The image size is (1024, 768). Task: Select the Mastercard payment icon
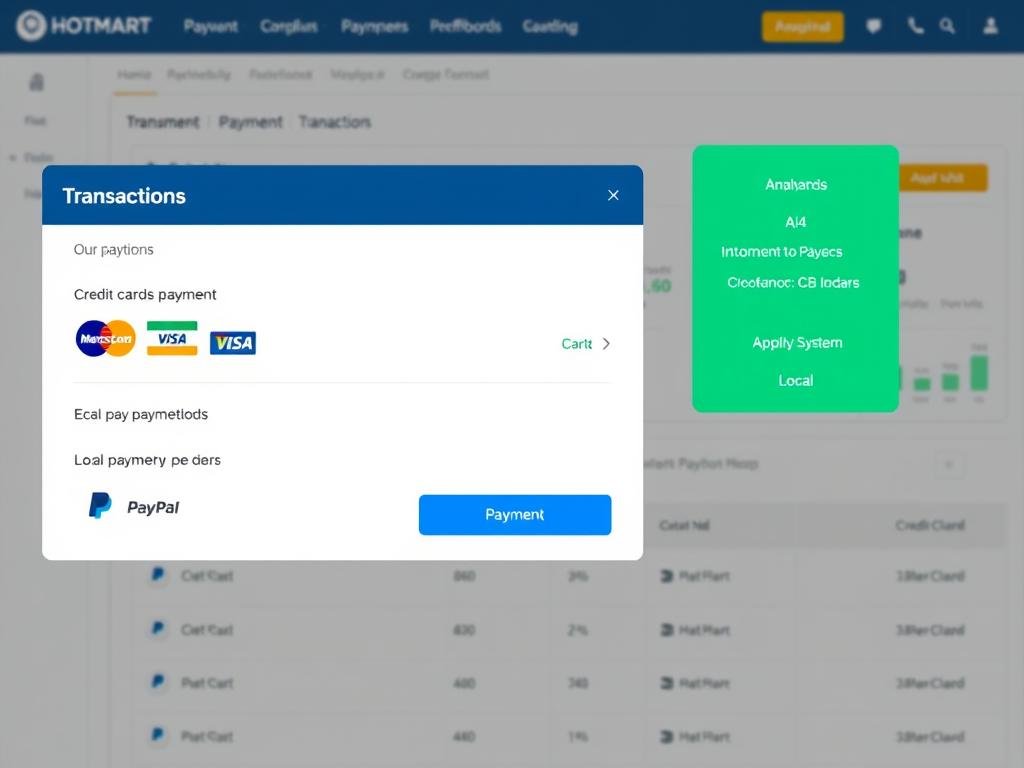(x=104, y=338)
